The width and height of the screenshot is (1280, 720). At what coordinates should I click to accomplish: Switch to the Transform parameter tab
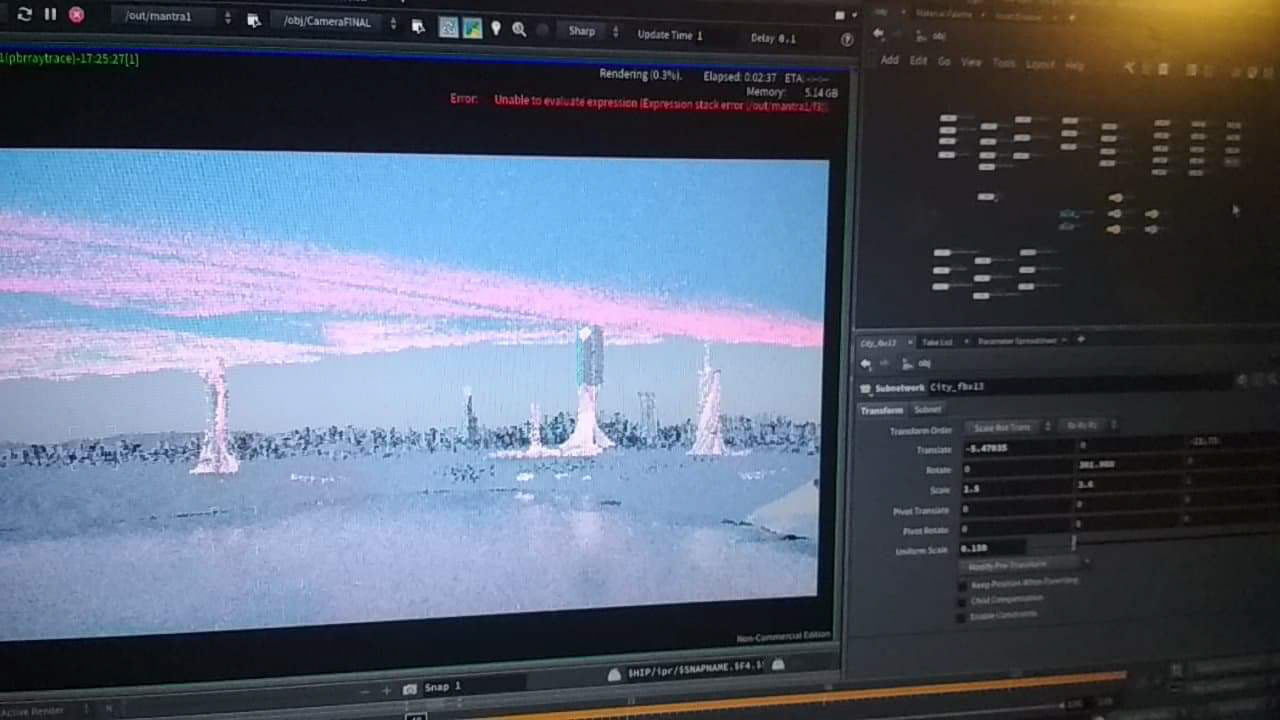point(881,410)
